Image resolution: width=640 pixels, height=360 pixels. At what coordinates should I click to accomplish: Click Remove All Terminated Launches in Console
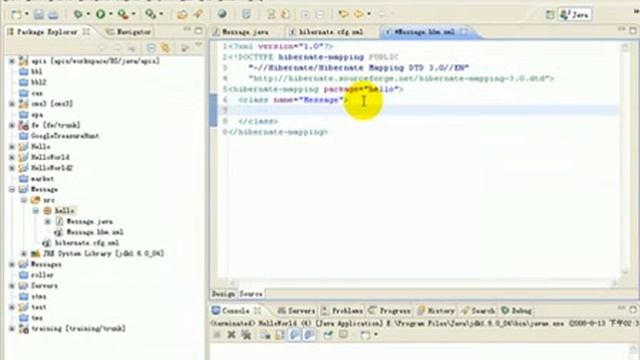[x=246, y=335]
